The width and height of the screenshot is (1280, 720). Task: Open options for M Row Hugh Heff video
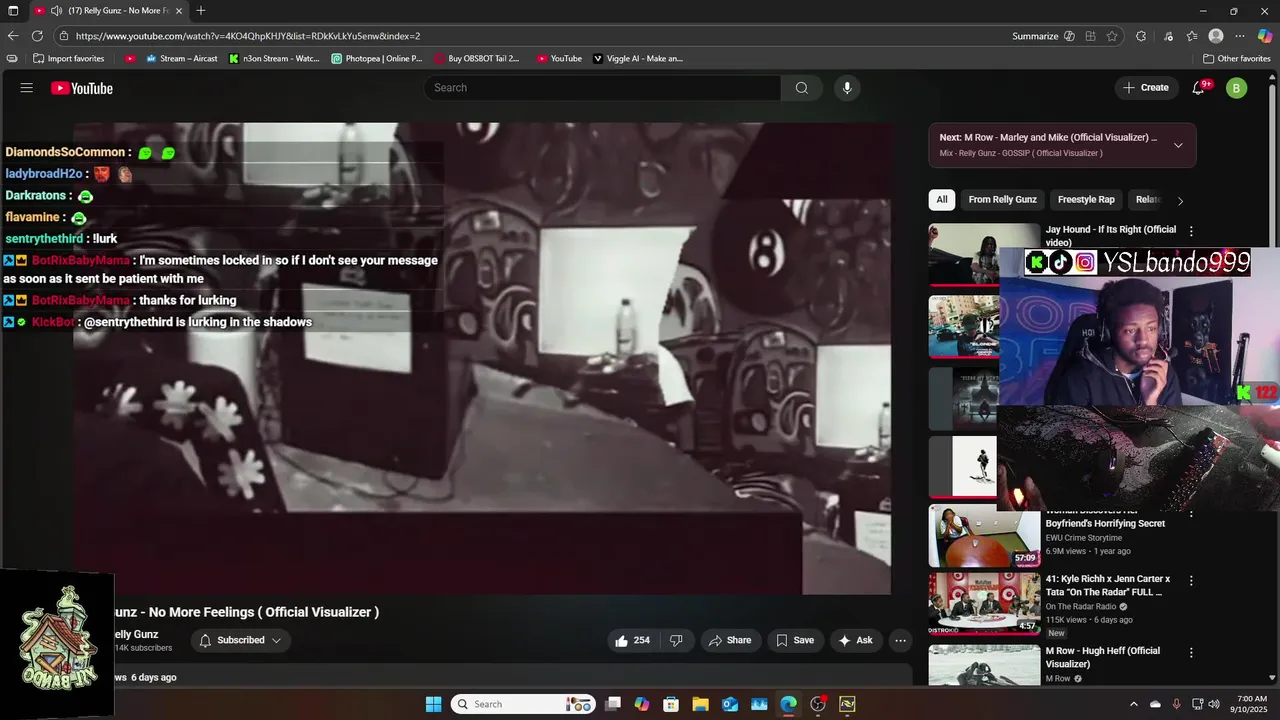(x=1190, y=652)
